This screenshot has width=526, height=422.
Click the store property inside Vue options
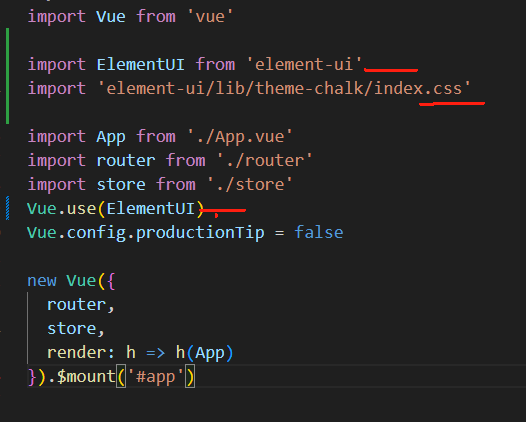(71, 328)
